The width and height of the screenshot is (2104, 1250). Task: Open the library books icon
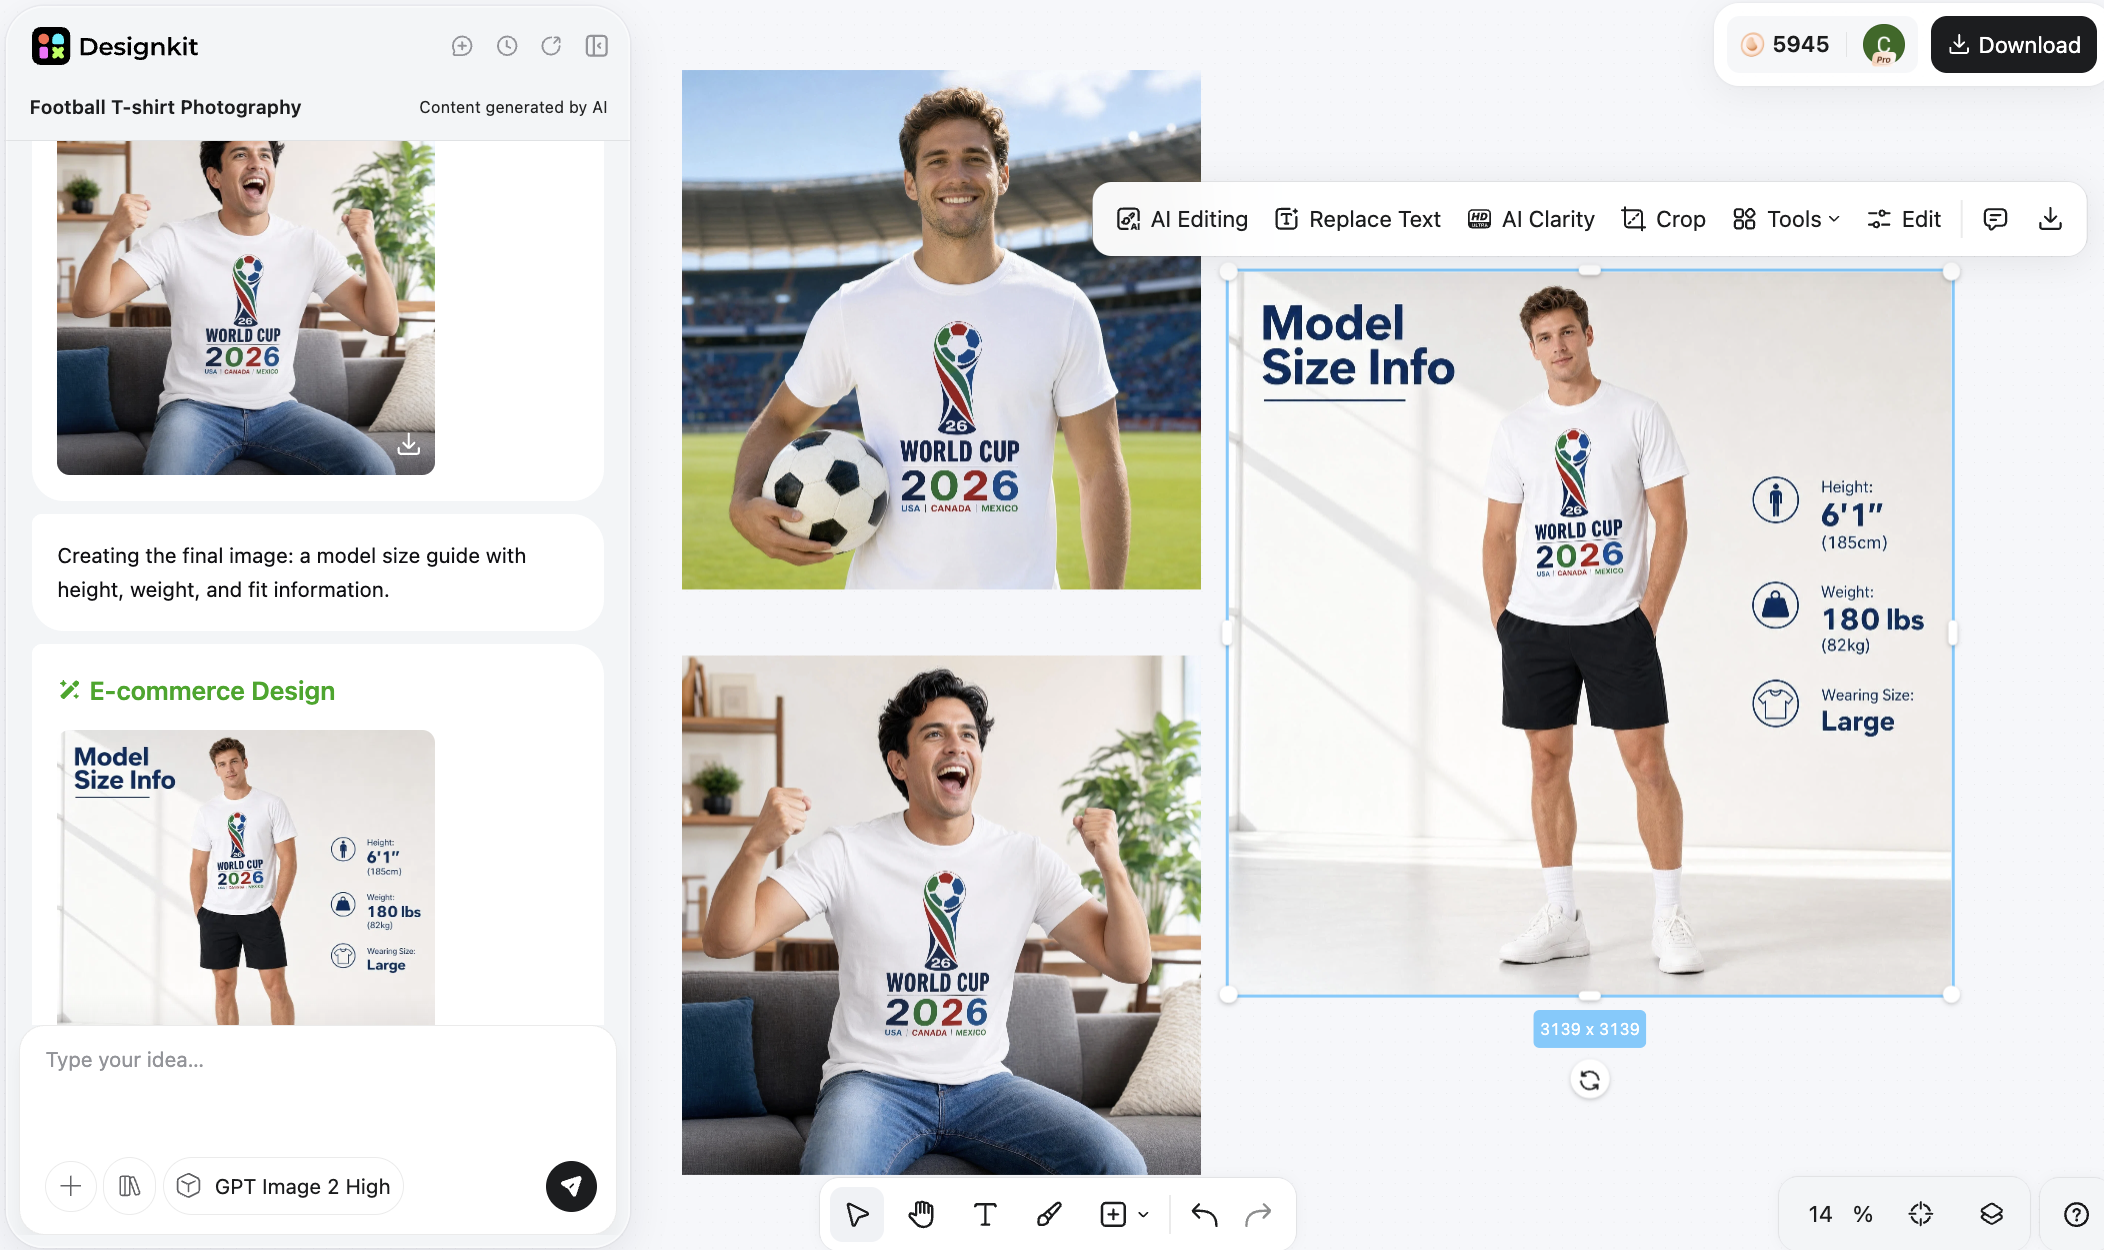[129, 1186]
